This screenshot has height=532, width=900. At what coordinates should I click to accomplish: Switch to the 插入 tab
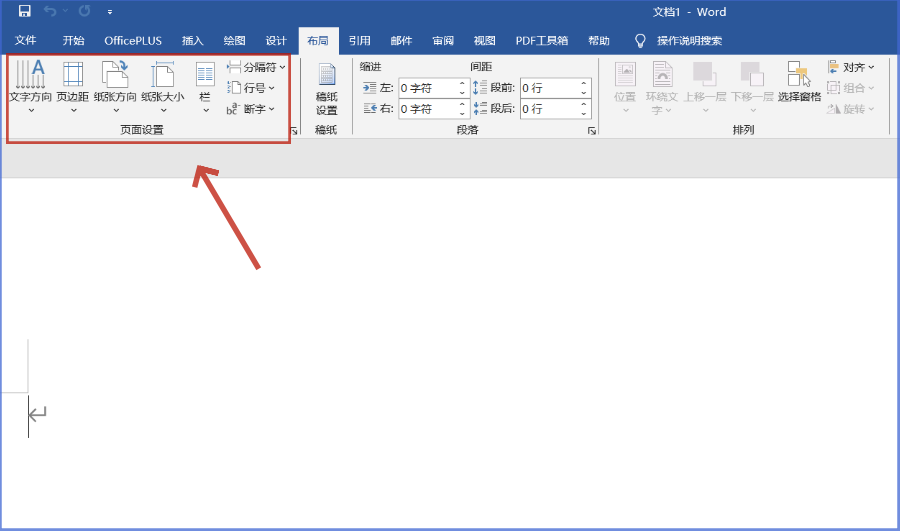coord(192,41)
